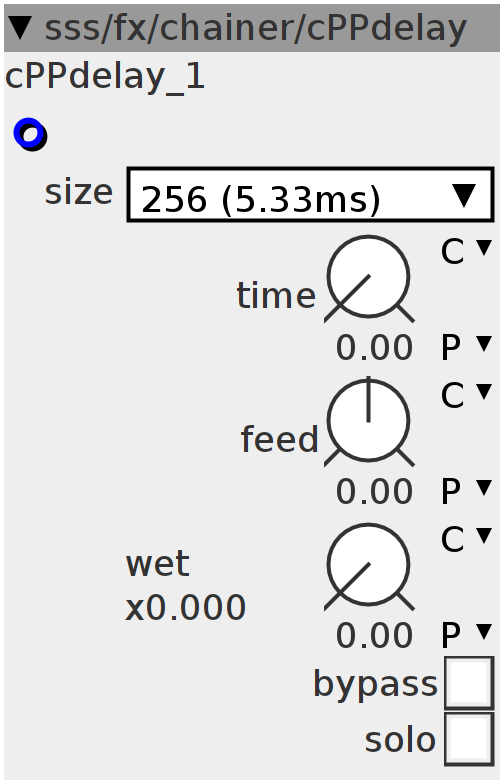Image resolution: width=504 pixels, height=784 pixels.
Task: Open the P dropdown beside the wet knob
Action: [x=466, y=634]
